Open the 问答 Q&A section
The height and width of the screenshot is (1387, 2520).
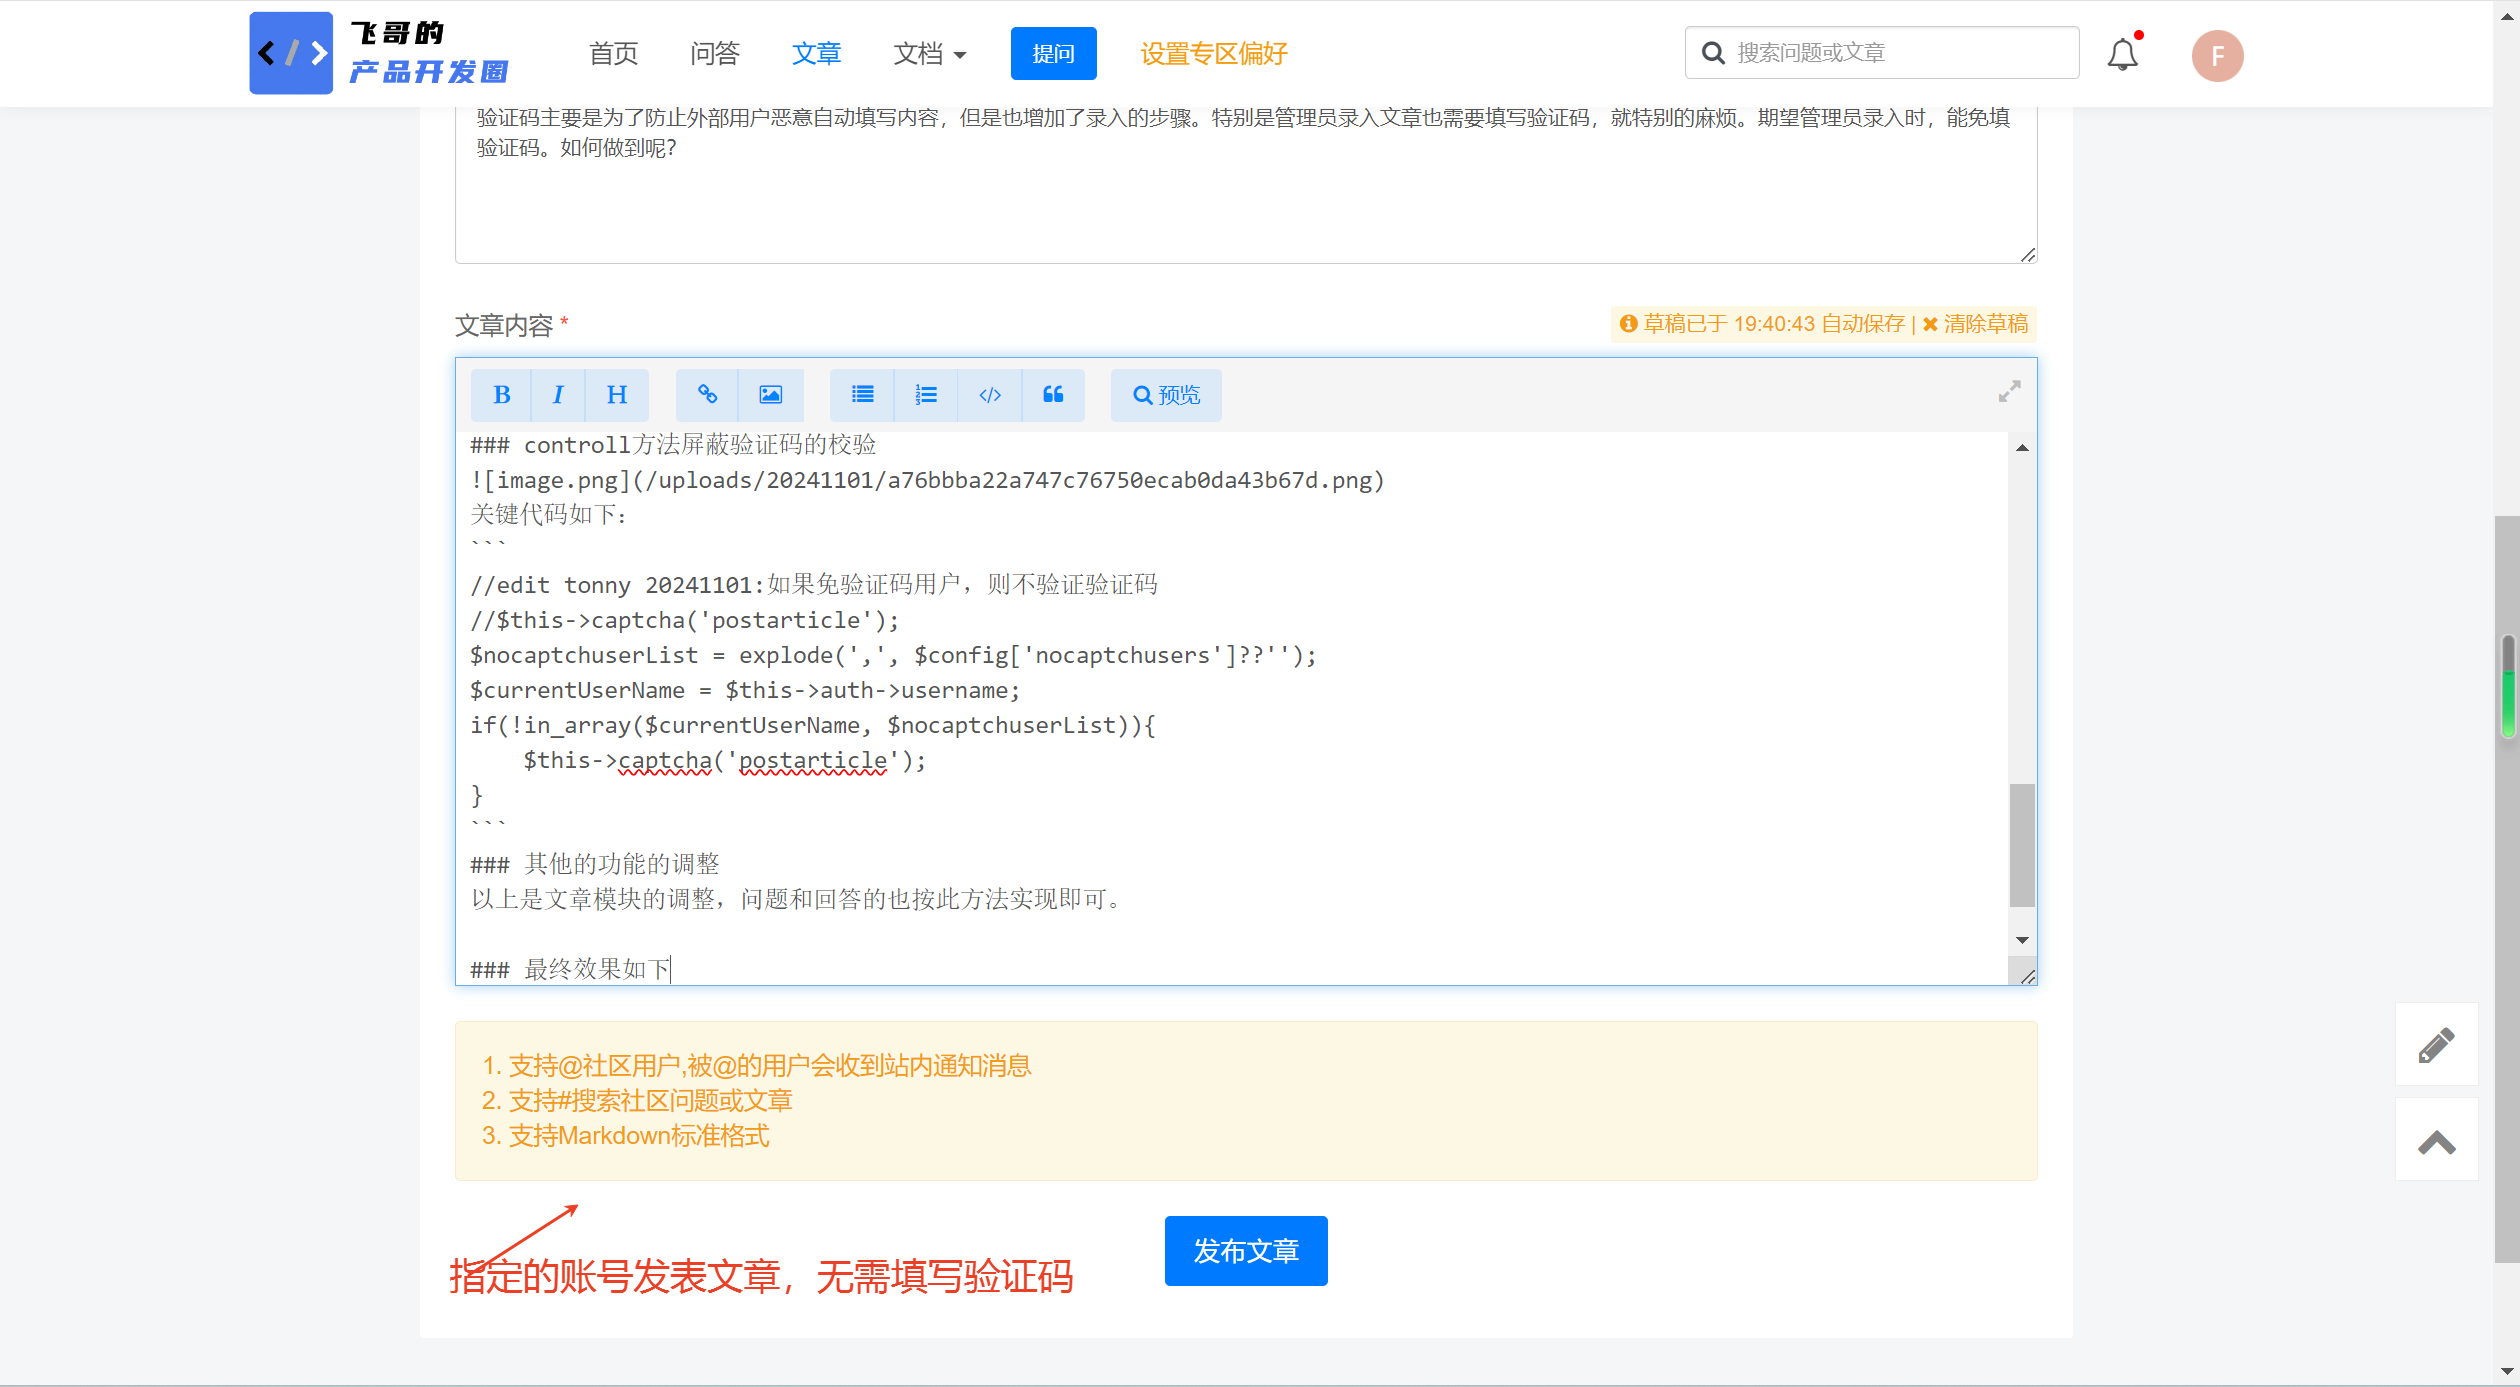pyautogui.click(x=714, y=54)
